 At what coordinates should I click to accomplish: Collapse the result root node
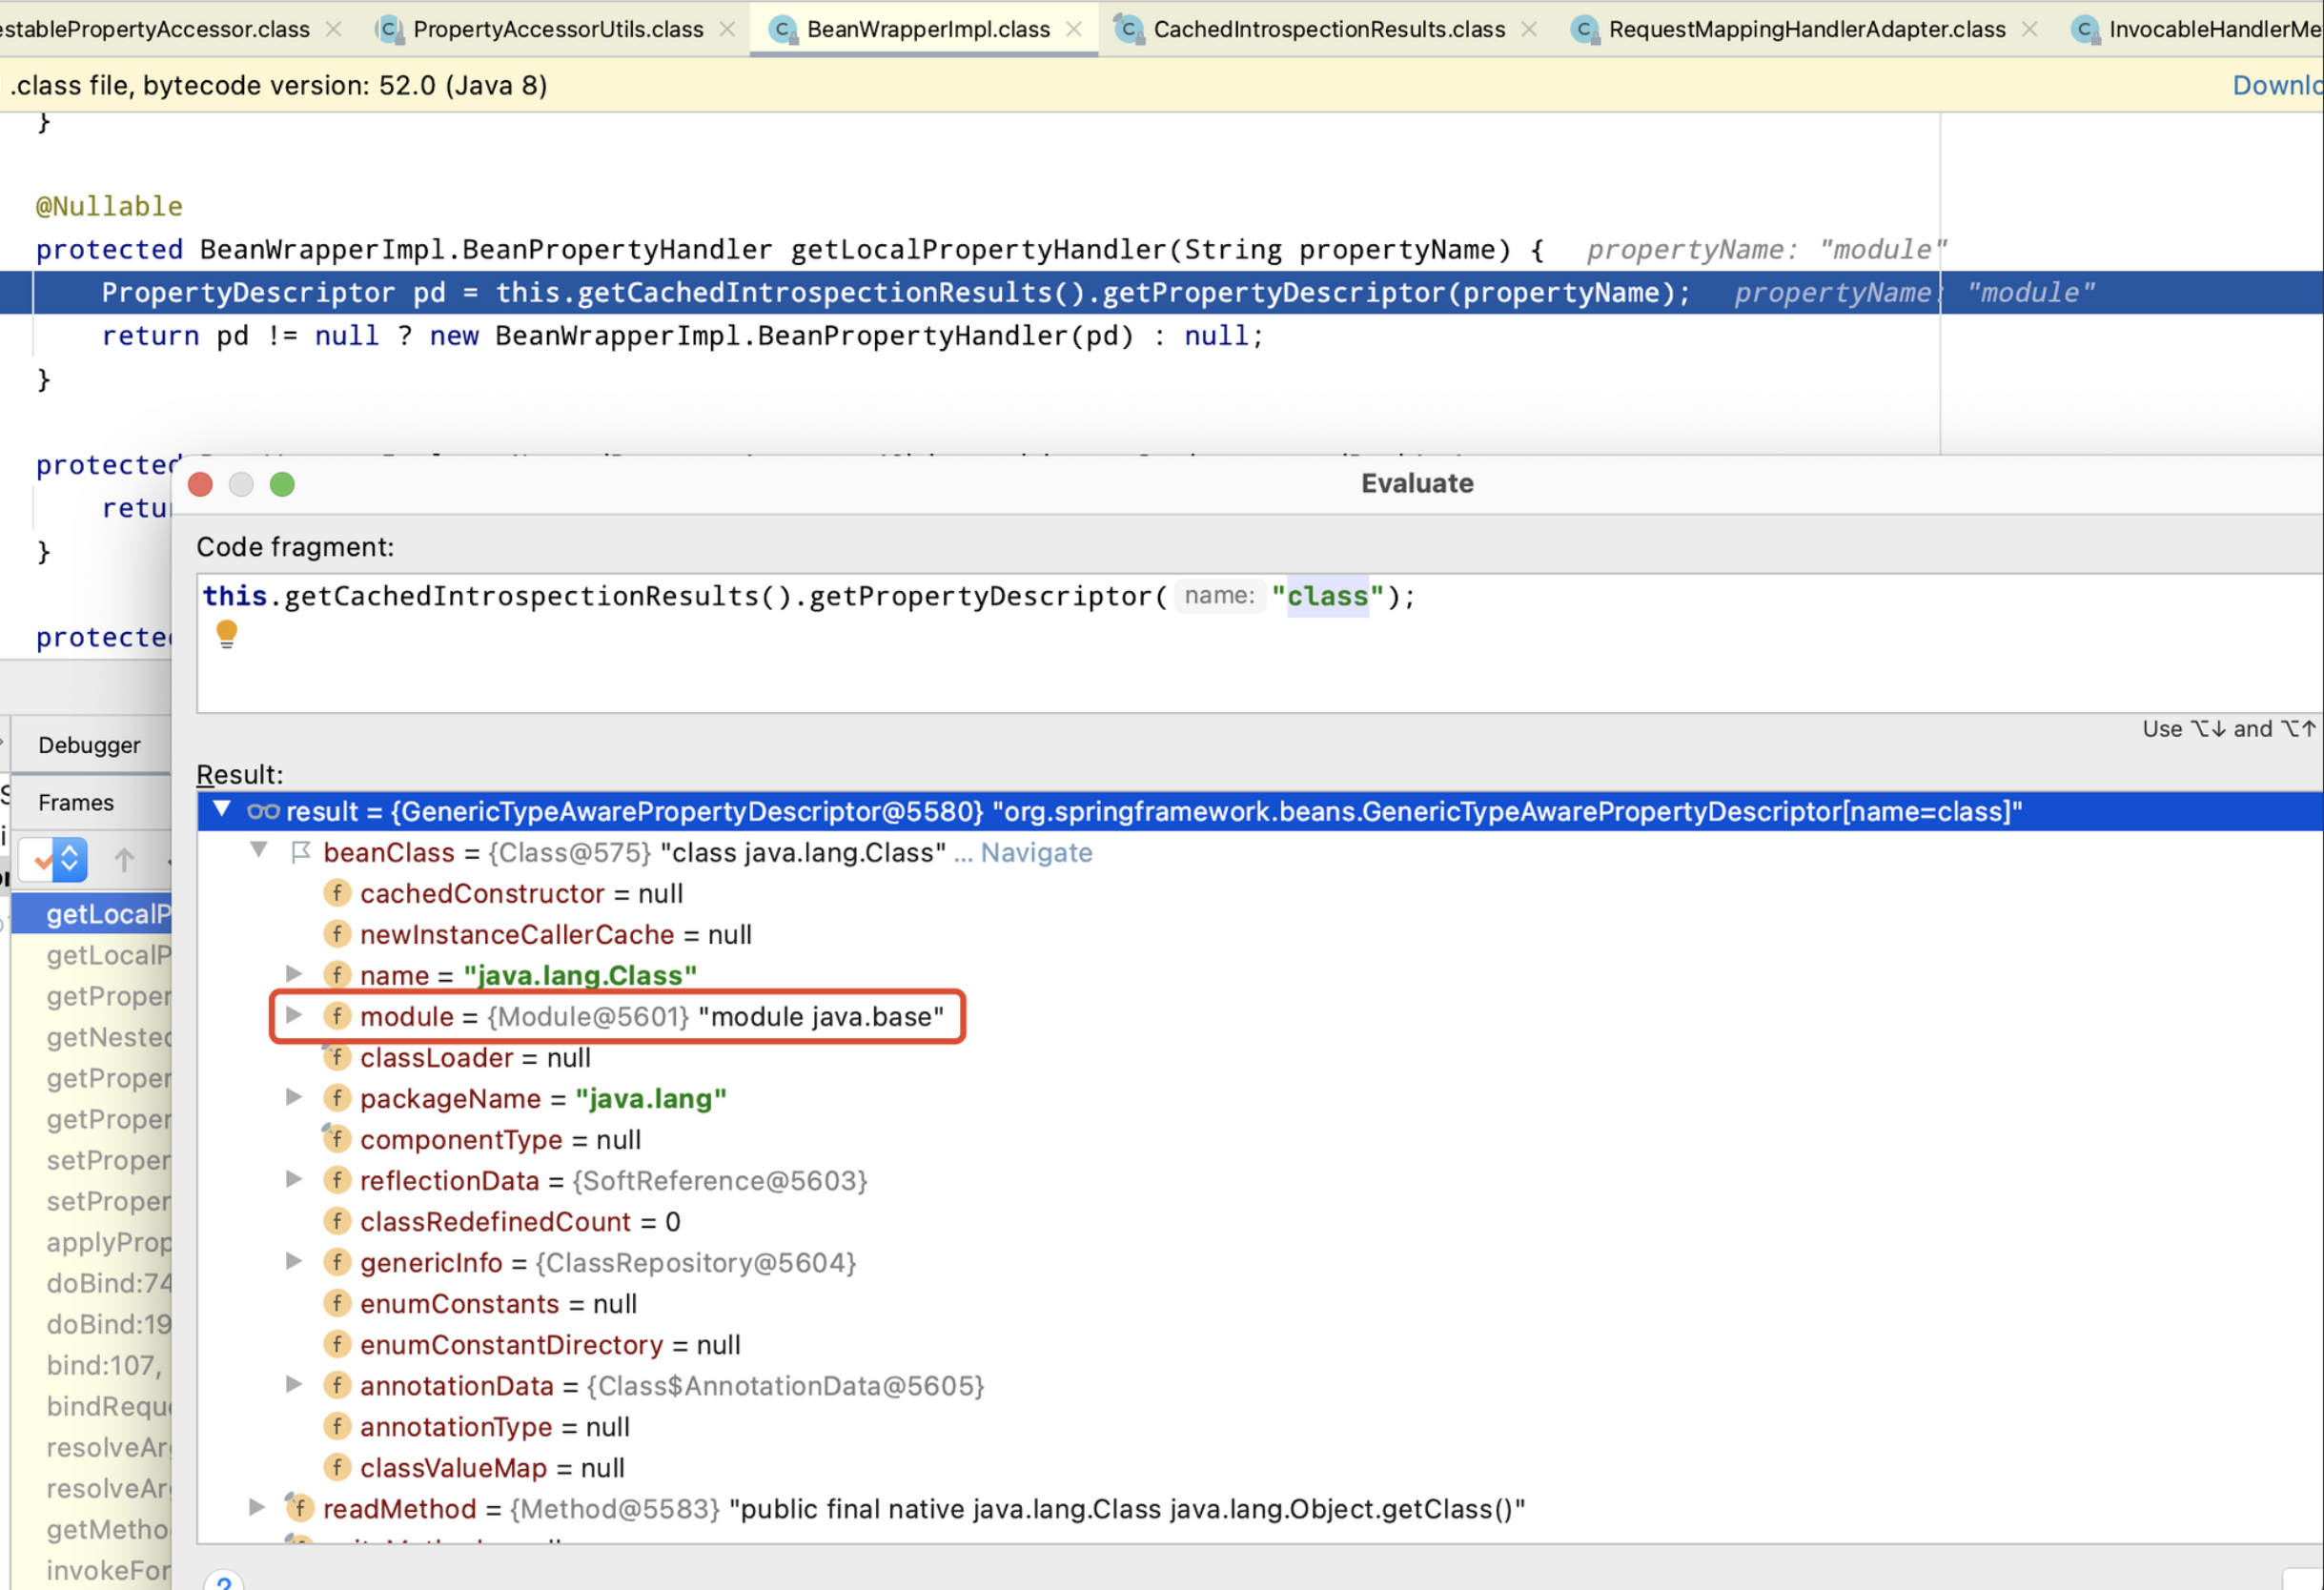(x=222, y=809)
